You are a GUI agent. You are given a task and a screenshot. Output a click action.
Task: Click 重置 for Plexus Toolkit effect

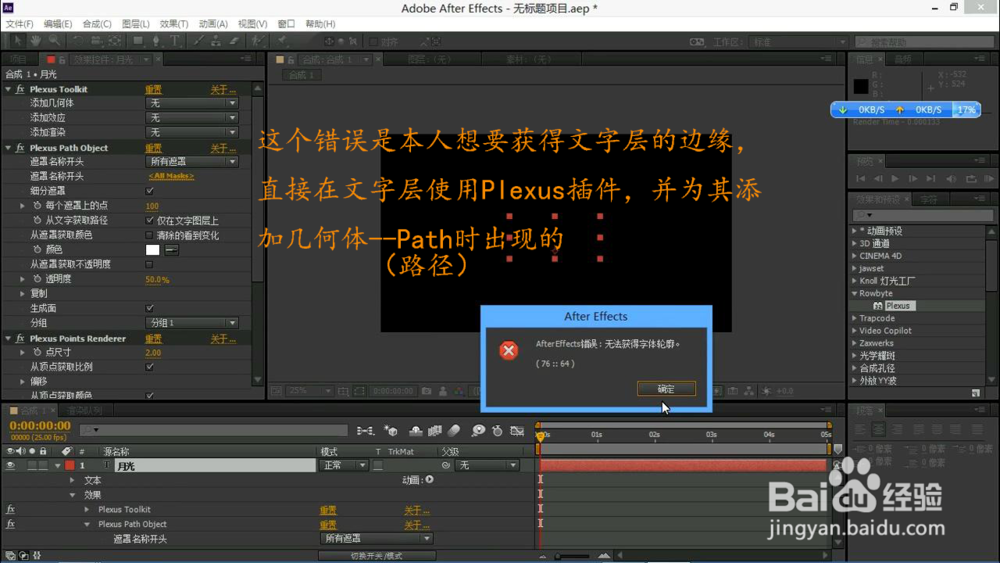(x=153, y=90)
